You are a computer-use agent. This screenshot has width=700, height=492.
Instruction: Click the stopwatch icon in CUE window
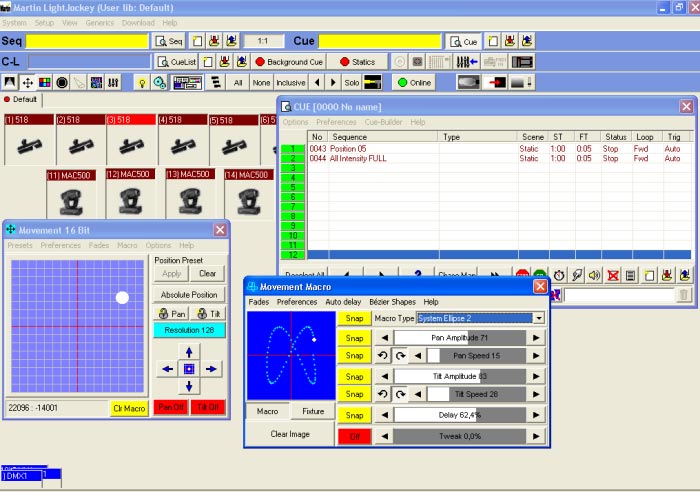559,275
